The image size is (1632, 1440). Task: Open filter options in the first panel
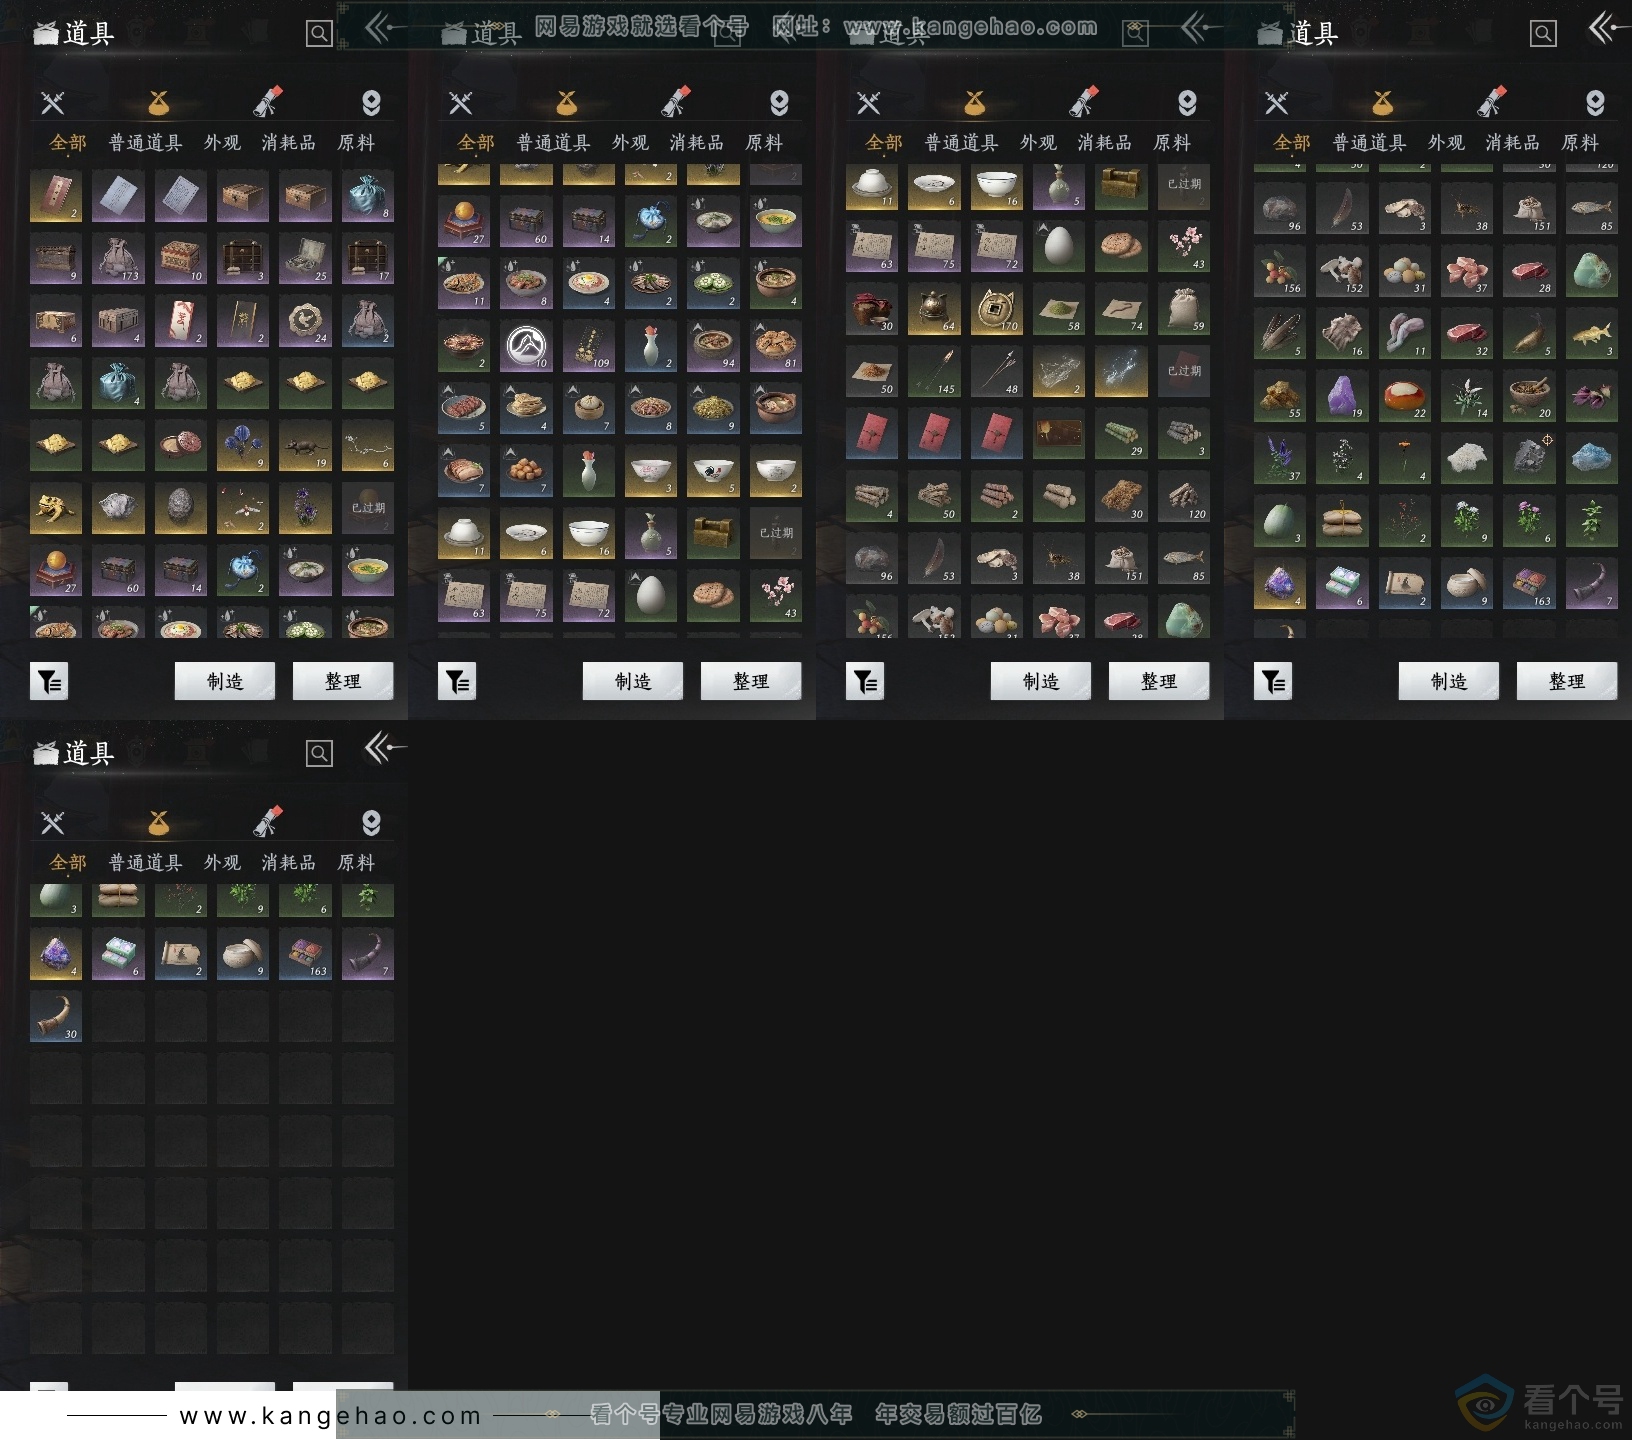click(x=49, y=681)
